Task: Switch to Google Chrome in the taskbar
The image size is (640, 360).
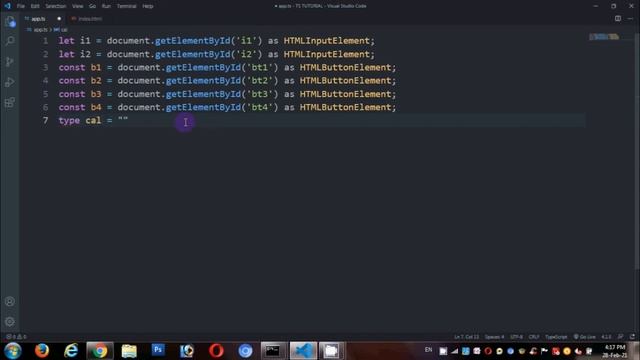Action: click(99, 351)
